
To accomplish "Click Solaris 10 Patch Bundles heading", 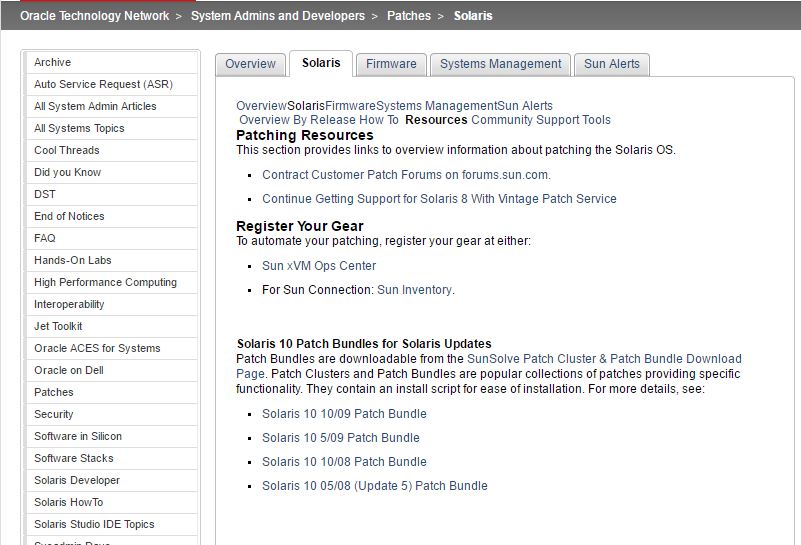I will click(x=364, y=344).
